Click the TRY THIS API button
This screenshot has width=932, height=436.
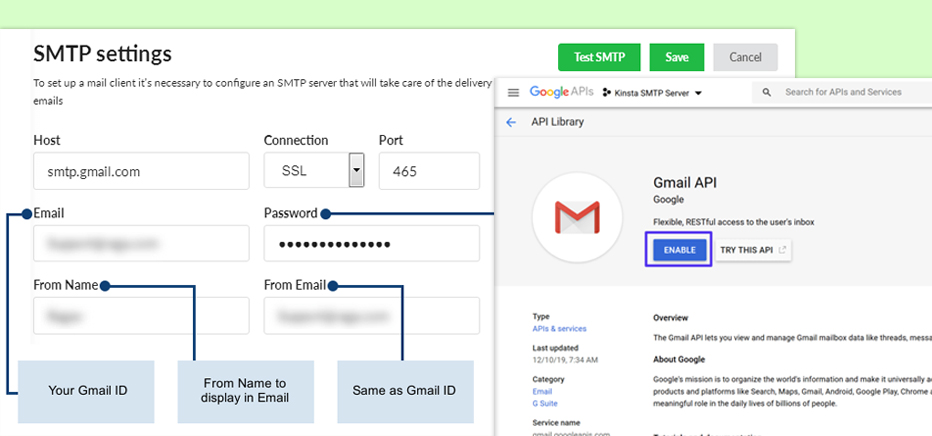click(752, 250)
